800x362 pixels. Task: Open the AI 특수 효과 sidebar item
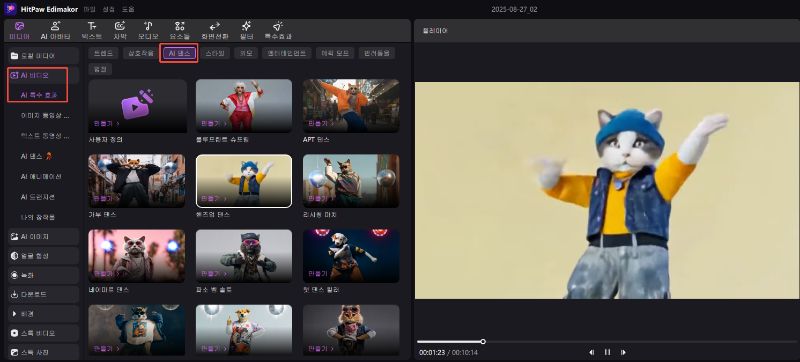pyautogui.click(x=39, y=95)
